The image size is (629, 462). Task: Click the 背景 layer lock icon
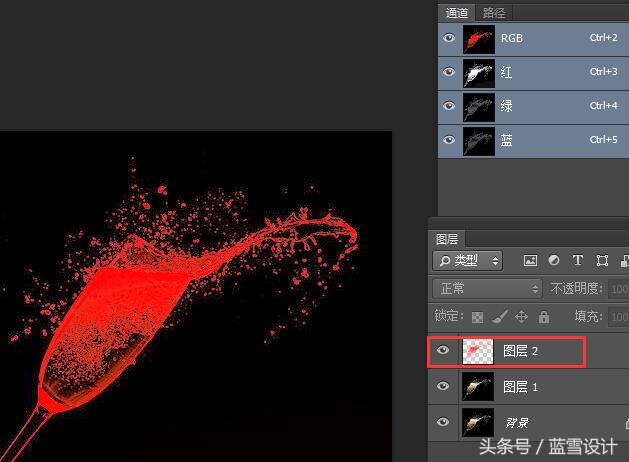pyautogui.click(x=627, y=422)
